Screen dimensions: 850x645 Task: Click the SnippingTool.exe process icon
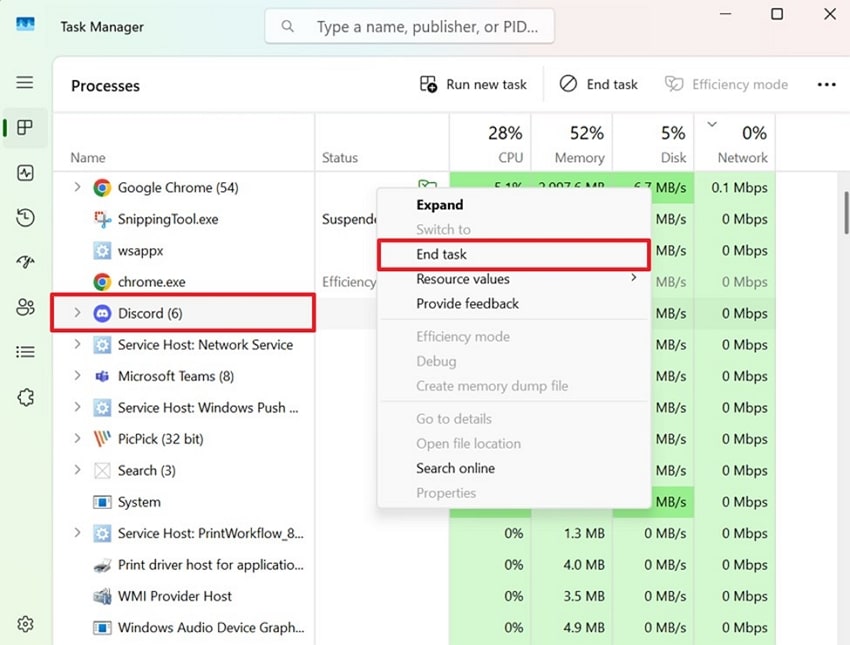point(102,219)
